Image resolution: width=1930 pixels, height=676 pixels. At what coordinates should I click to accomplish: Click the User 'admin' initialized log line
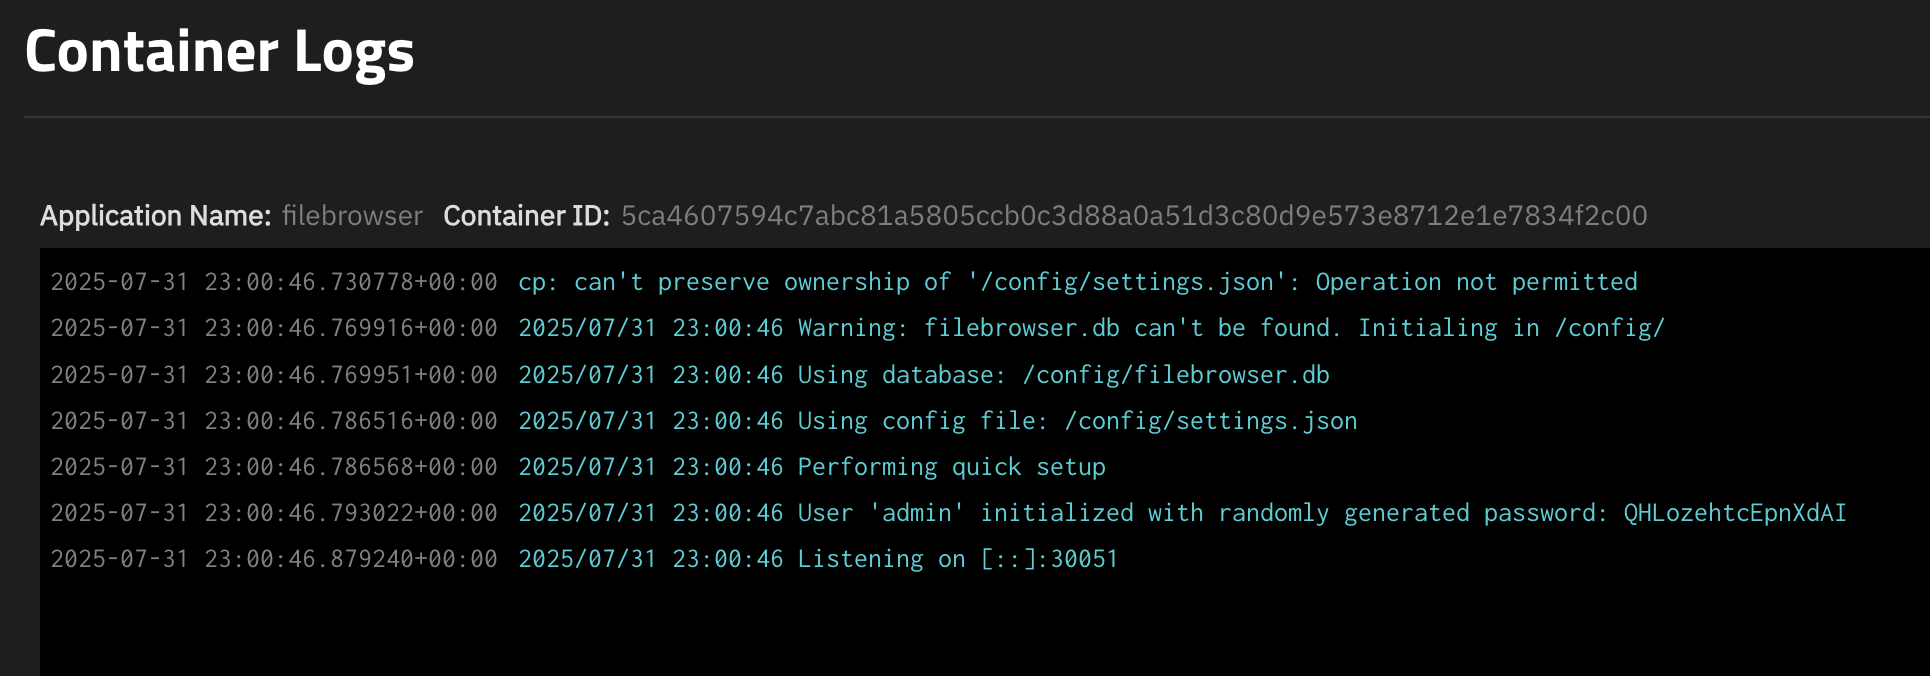[x=1181, y=513]
